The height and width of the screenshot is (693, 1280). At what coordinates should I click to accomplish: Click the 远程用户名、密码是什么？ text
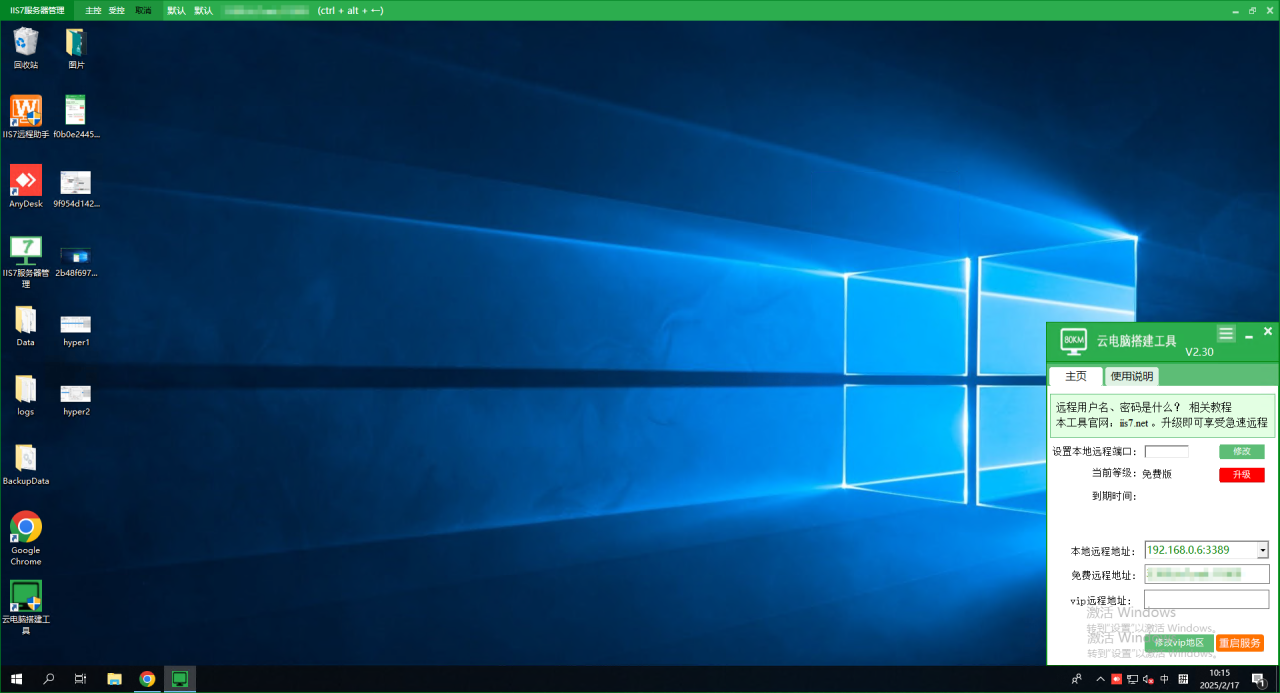coord(1118,407)
